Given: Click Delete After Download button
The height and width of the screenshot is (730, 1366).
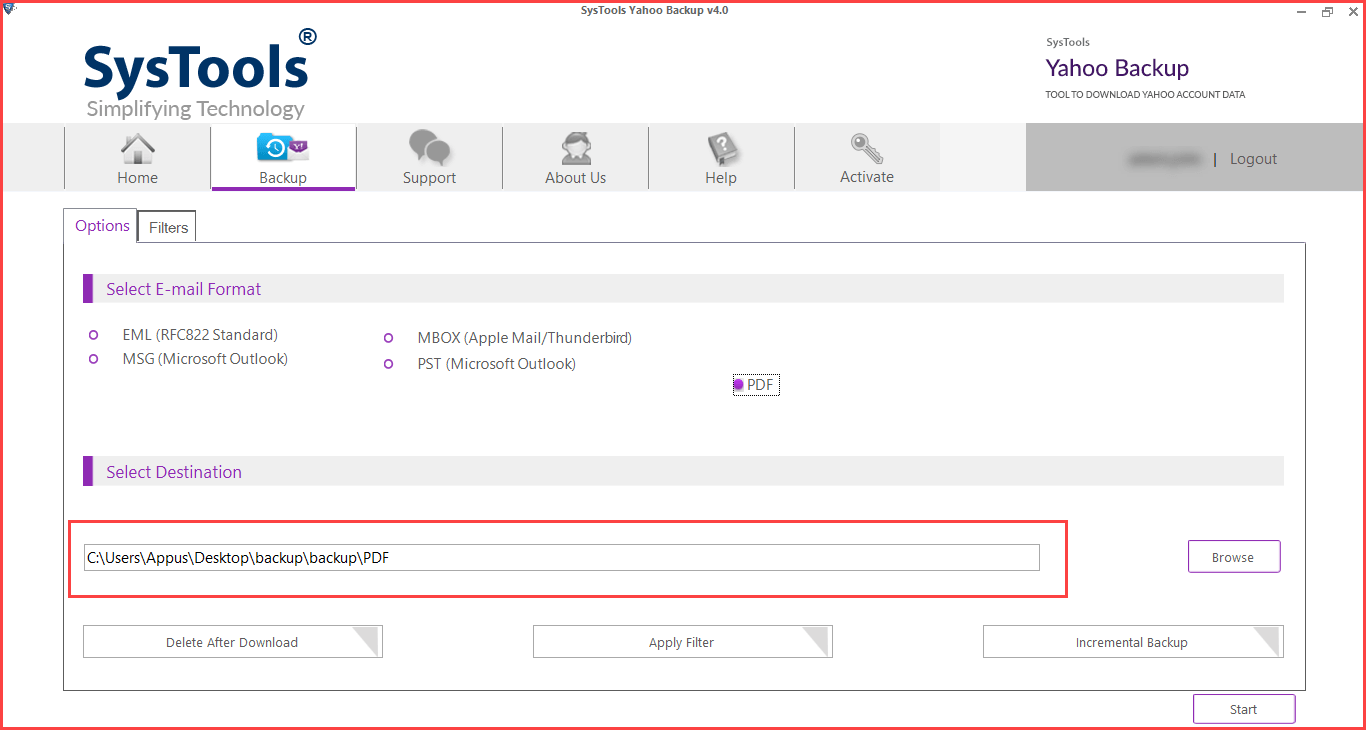Looking at the screenshot, I should (x=232, y=642).
